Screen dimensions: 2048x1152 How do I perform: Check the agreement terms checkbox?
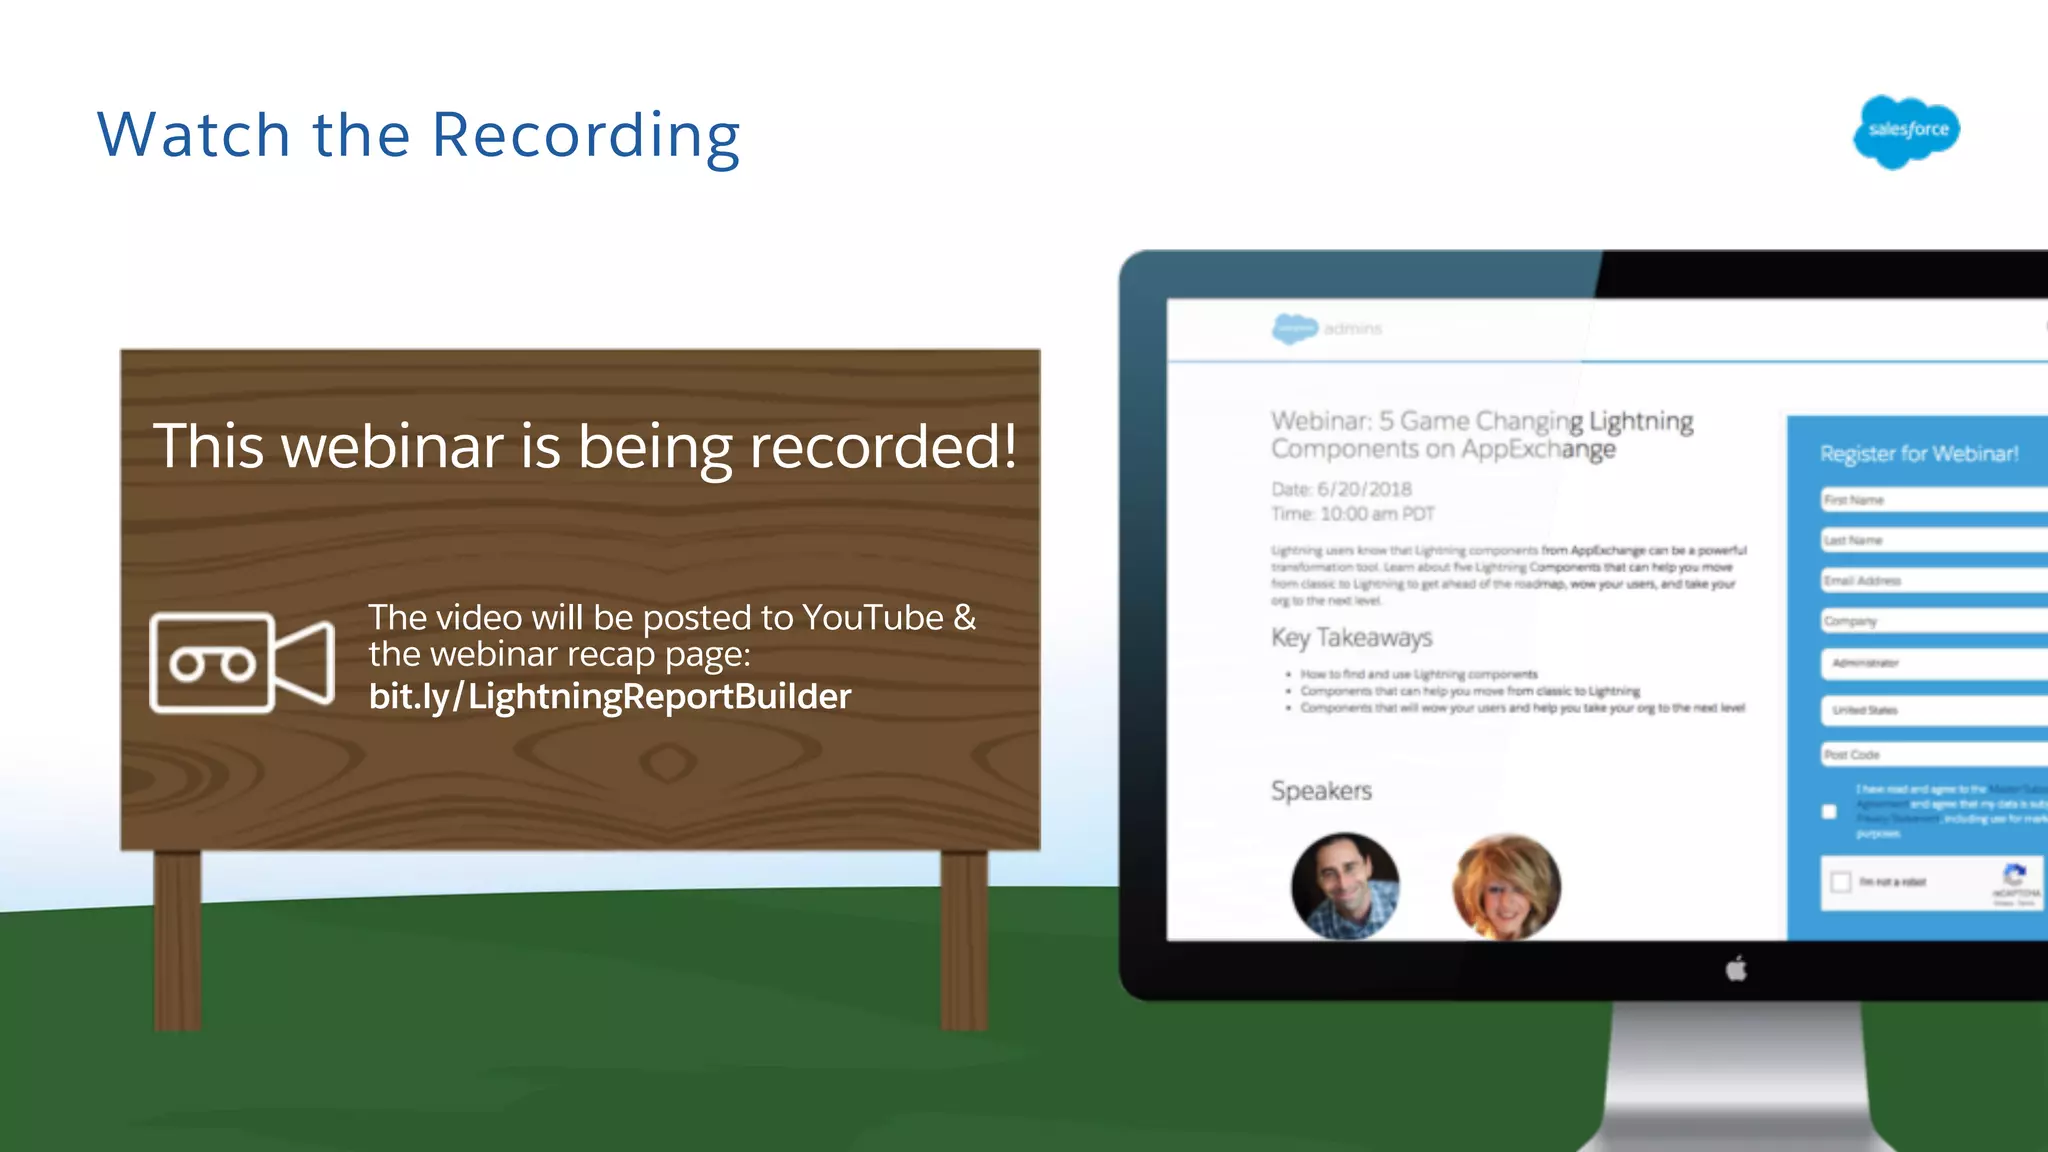(1829, 812)
